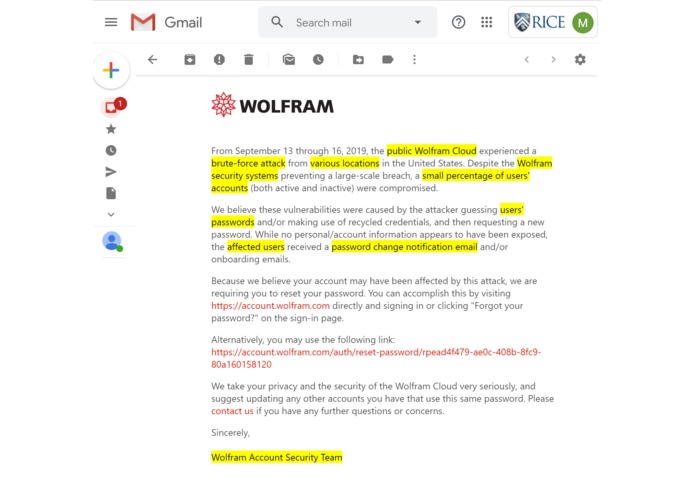Move email to a folder
This screenshot has width=695, height=494.
[358, 59]
